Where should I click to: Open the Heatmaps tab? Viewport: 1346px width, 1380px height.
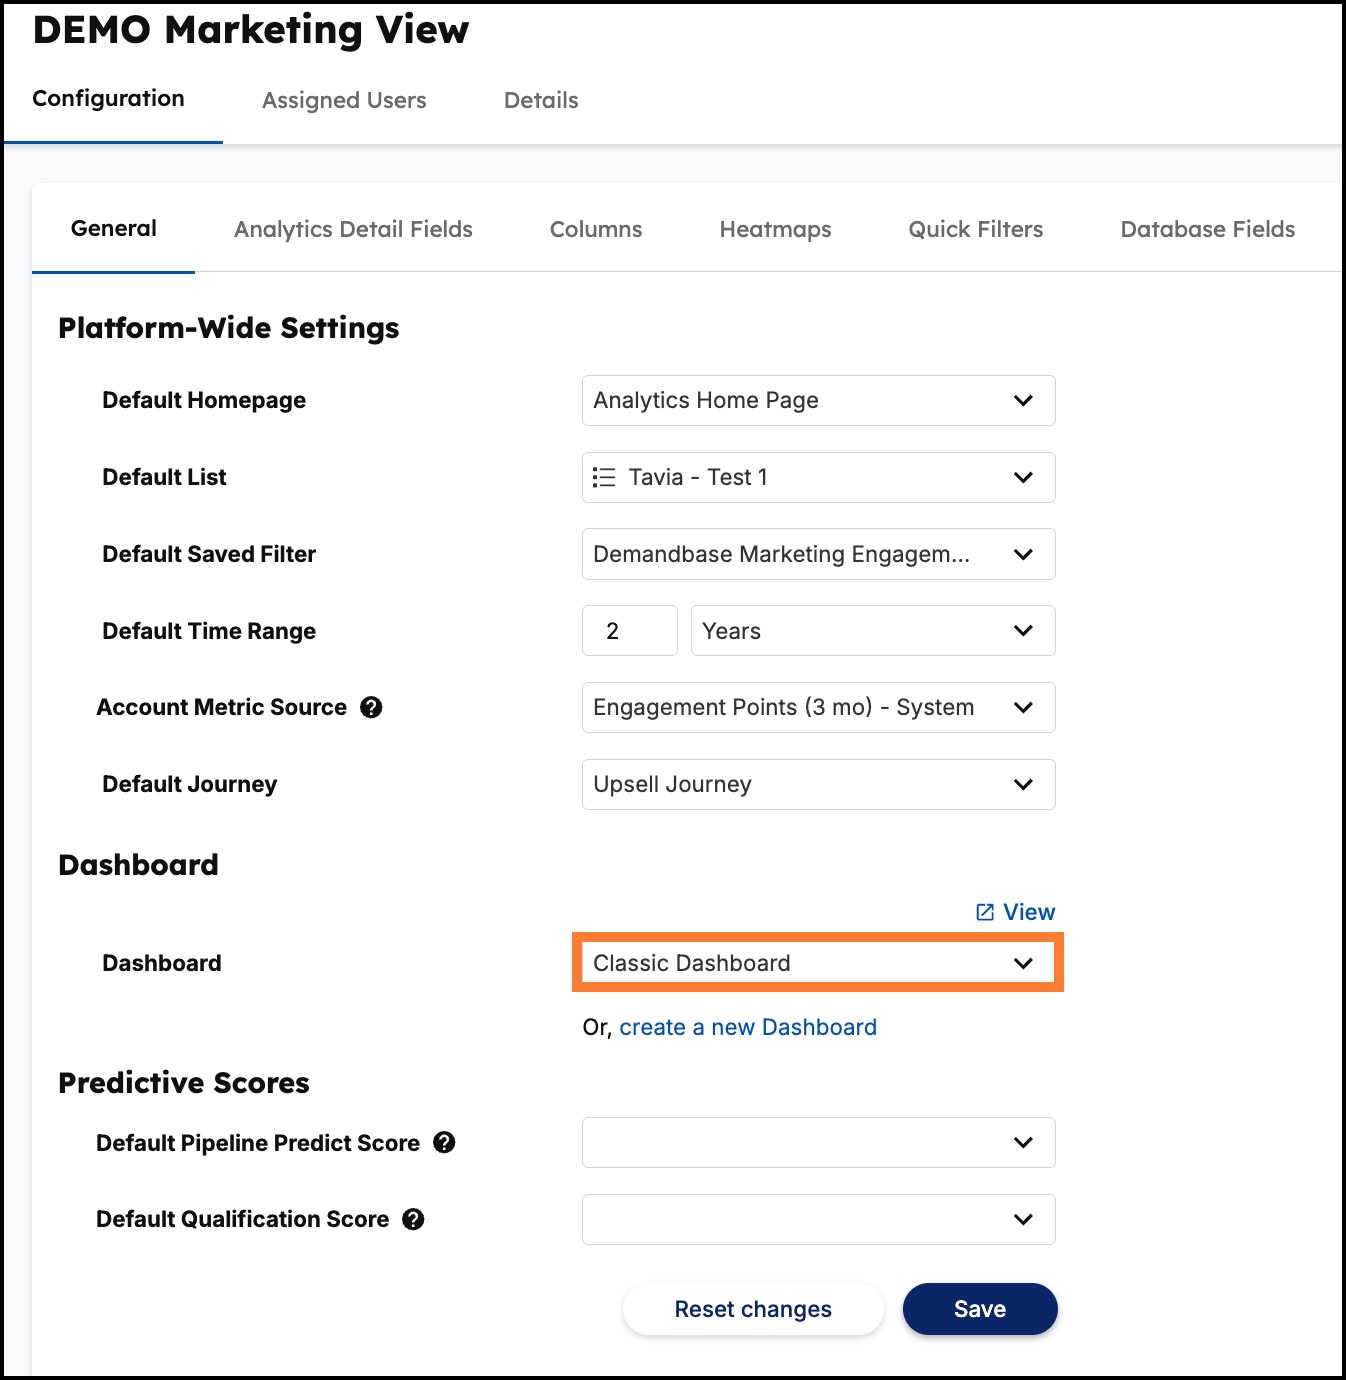click(775, 229)
